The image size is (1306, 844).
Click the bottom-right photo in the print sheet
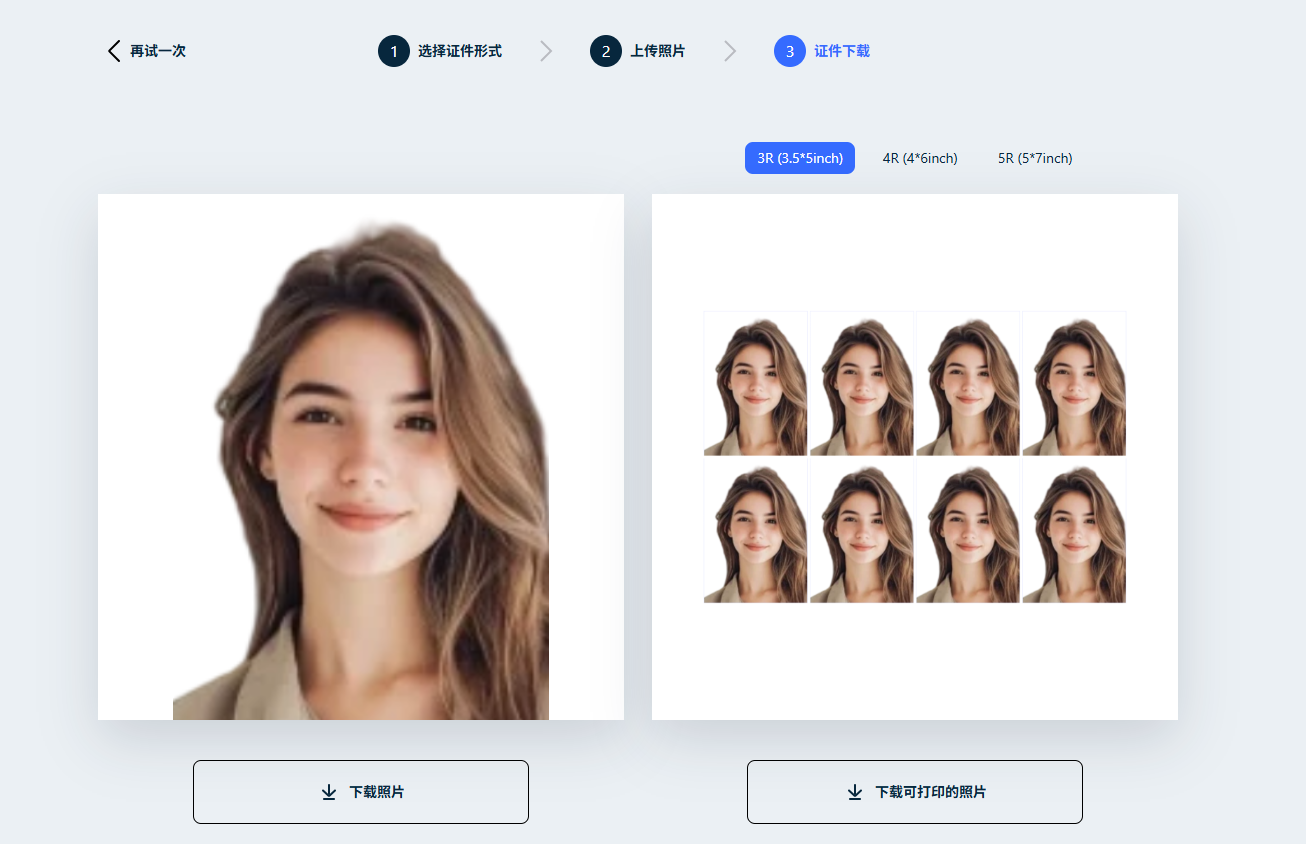[1074, 531]
